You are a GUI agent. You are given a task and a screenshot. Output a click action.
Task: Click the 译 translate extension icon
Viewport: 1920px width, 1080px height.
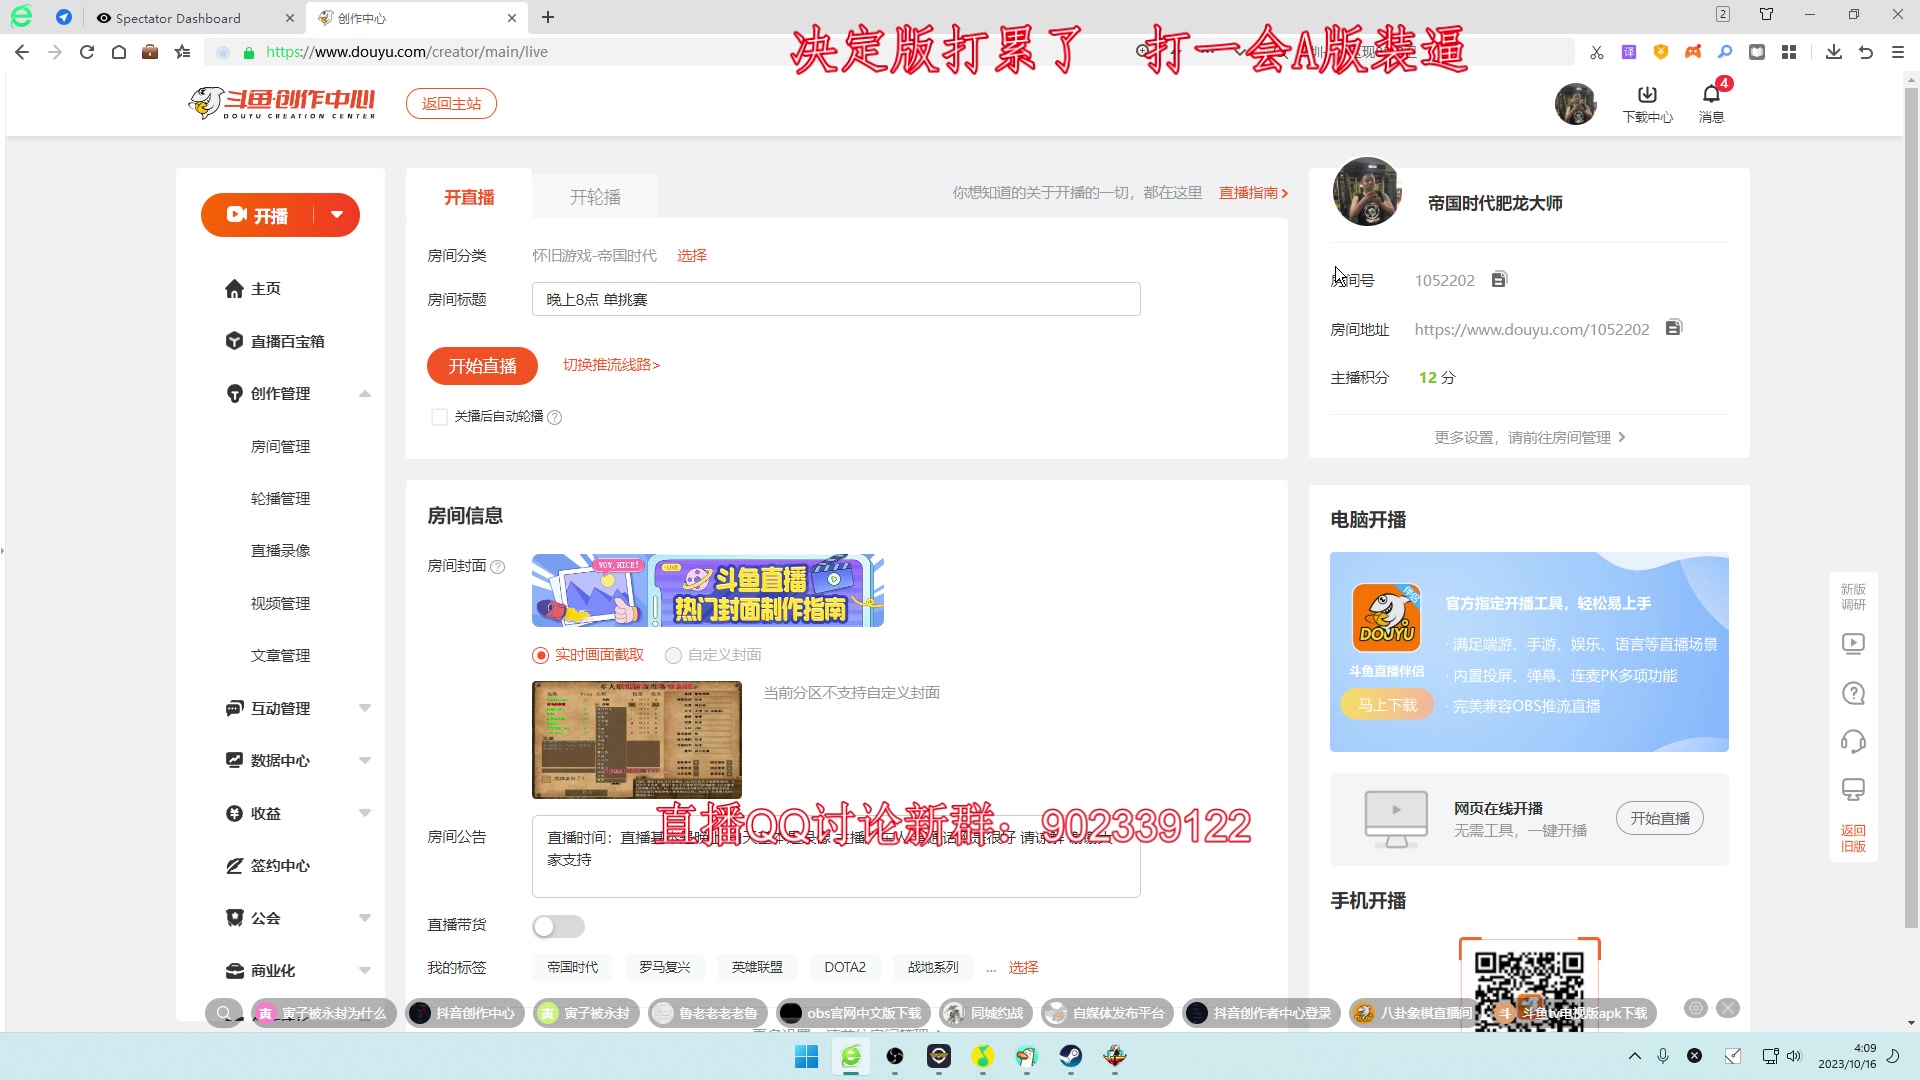[1628, 52]
